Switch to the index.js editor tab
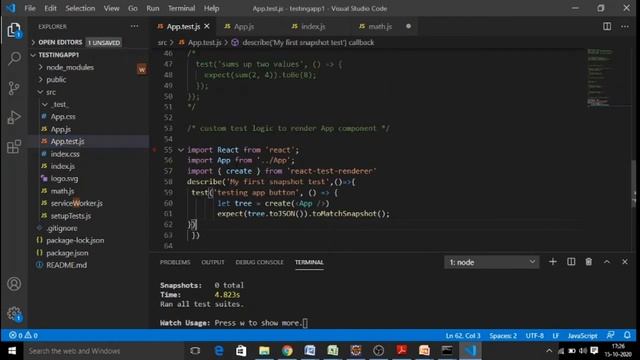640x360 pixels. coord(313,27)
